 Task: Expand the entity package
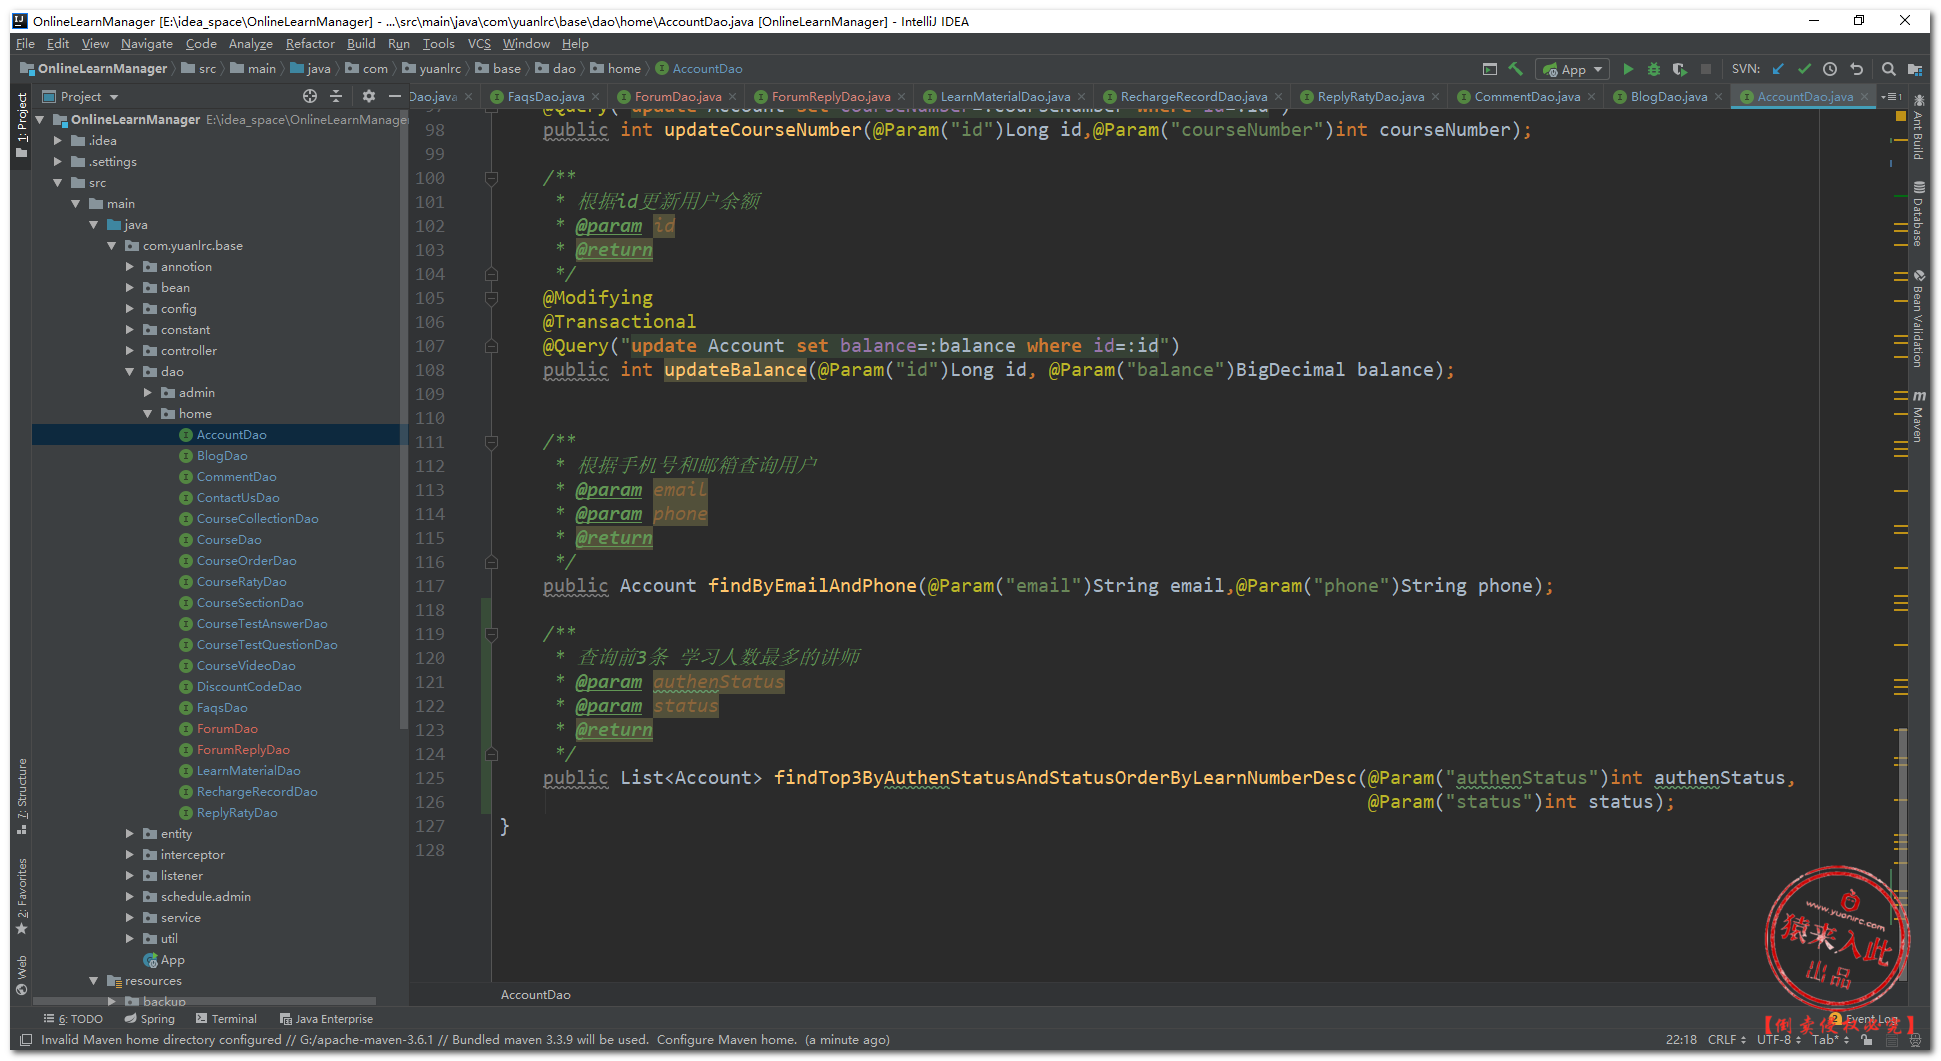point(130,834)
